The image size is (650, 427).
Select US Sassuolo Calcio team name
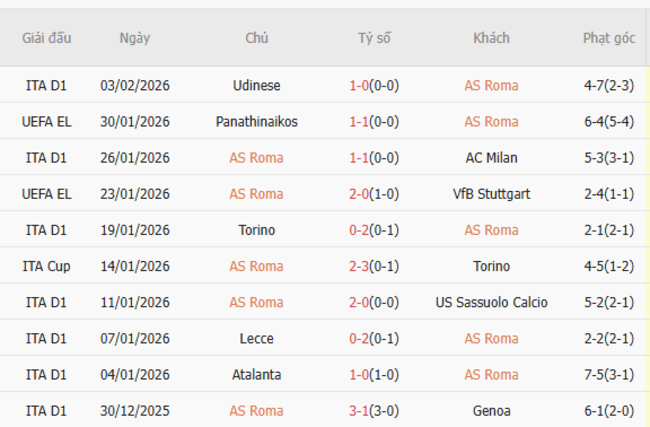[491, 302]
